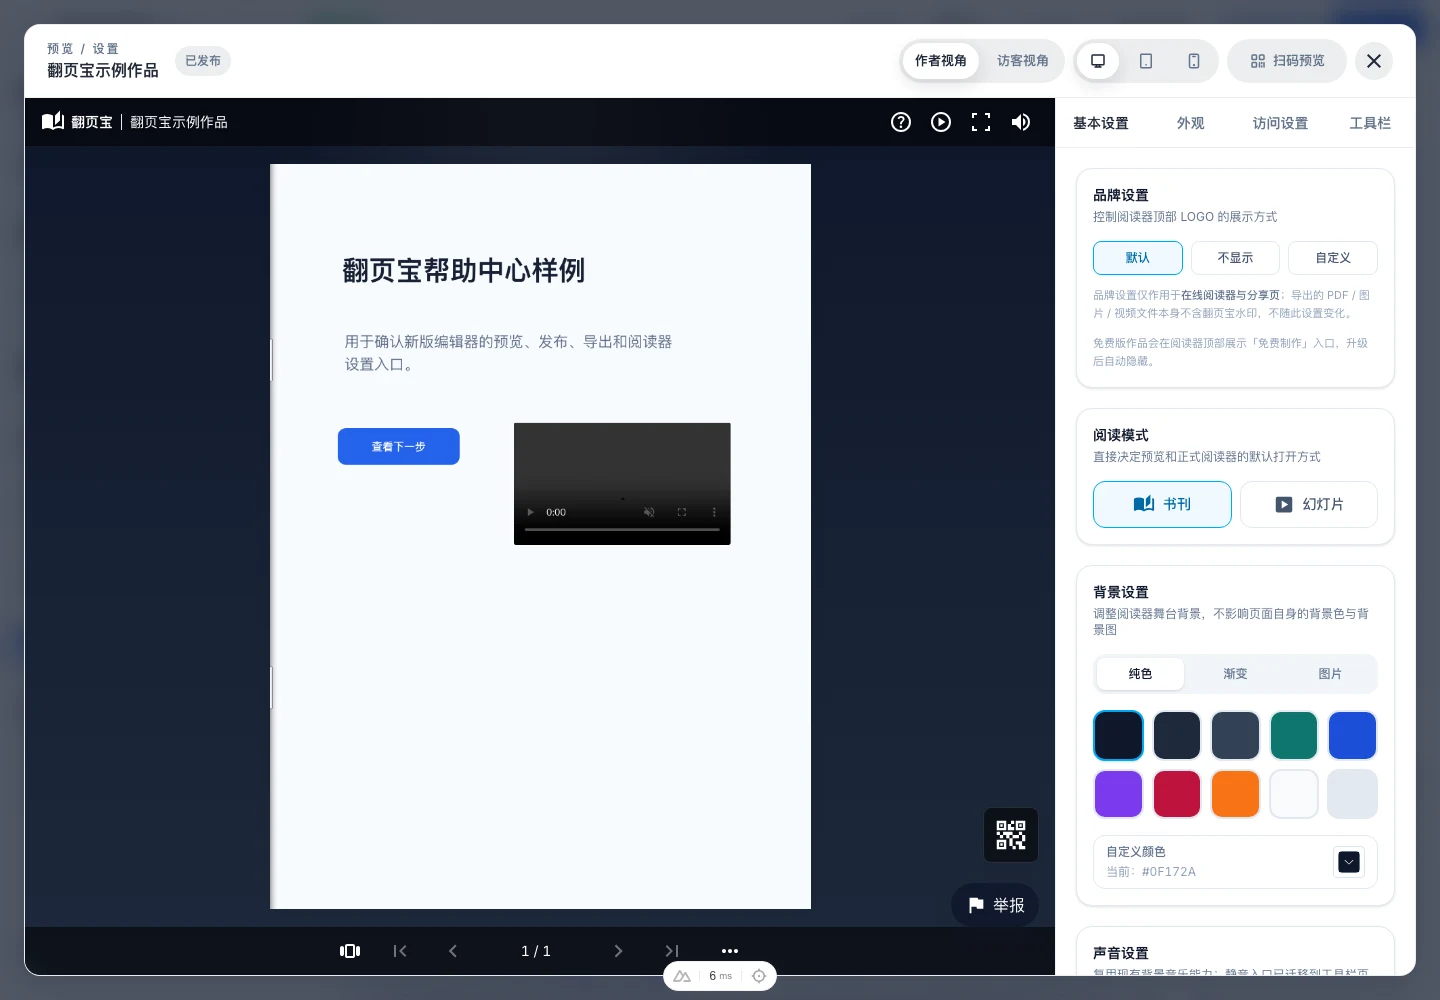The image size is (1440, 1000).
Task: Close the preview settings dialog
Action: coord(1374,61)
